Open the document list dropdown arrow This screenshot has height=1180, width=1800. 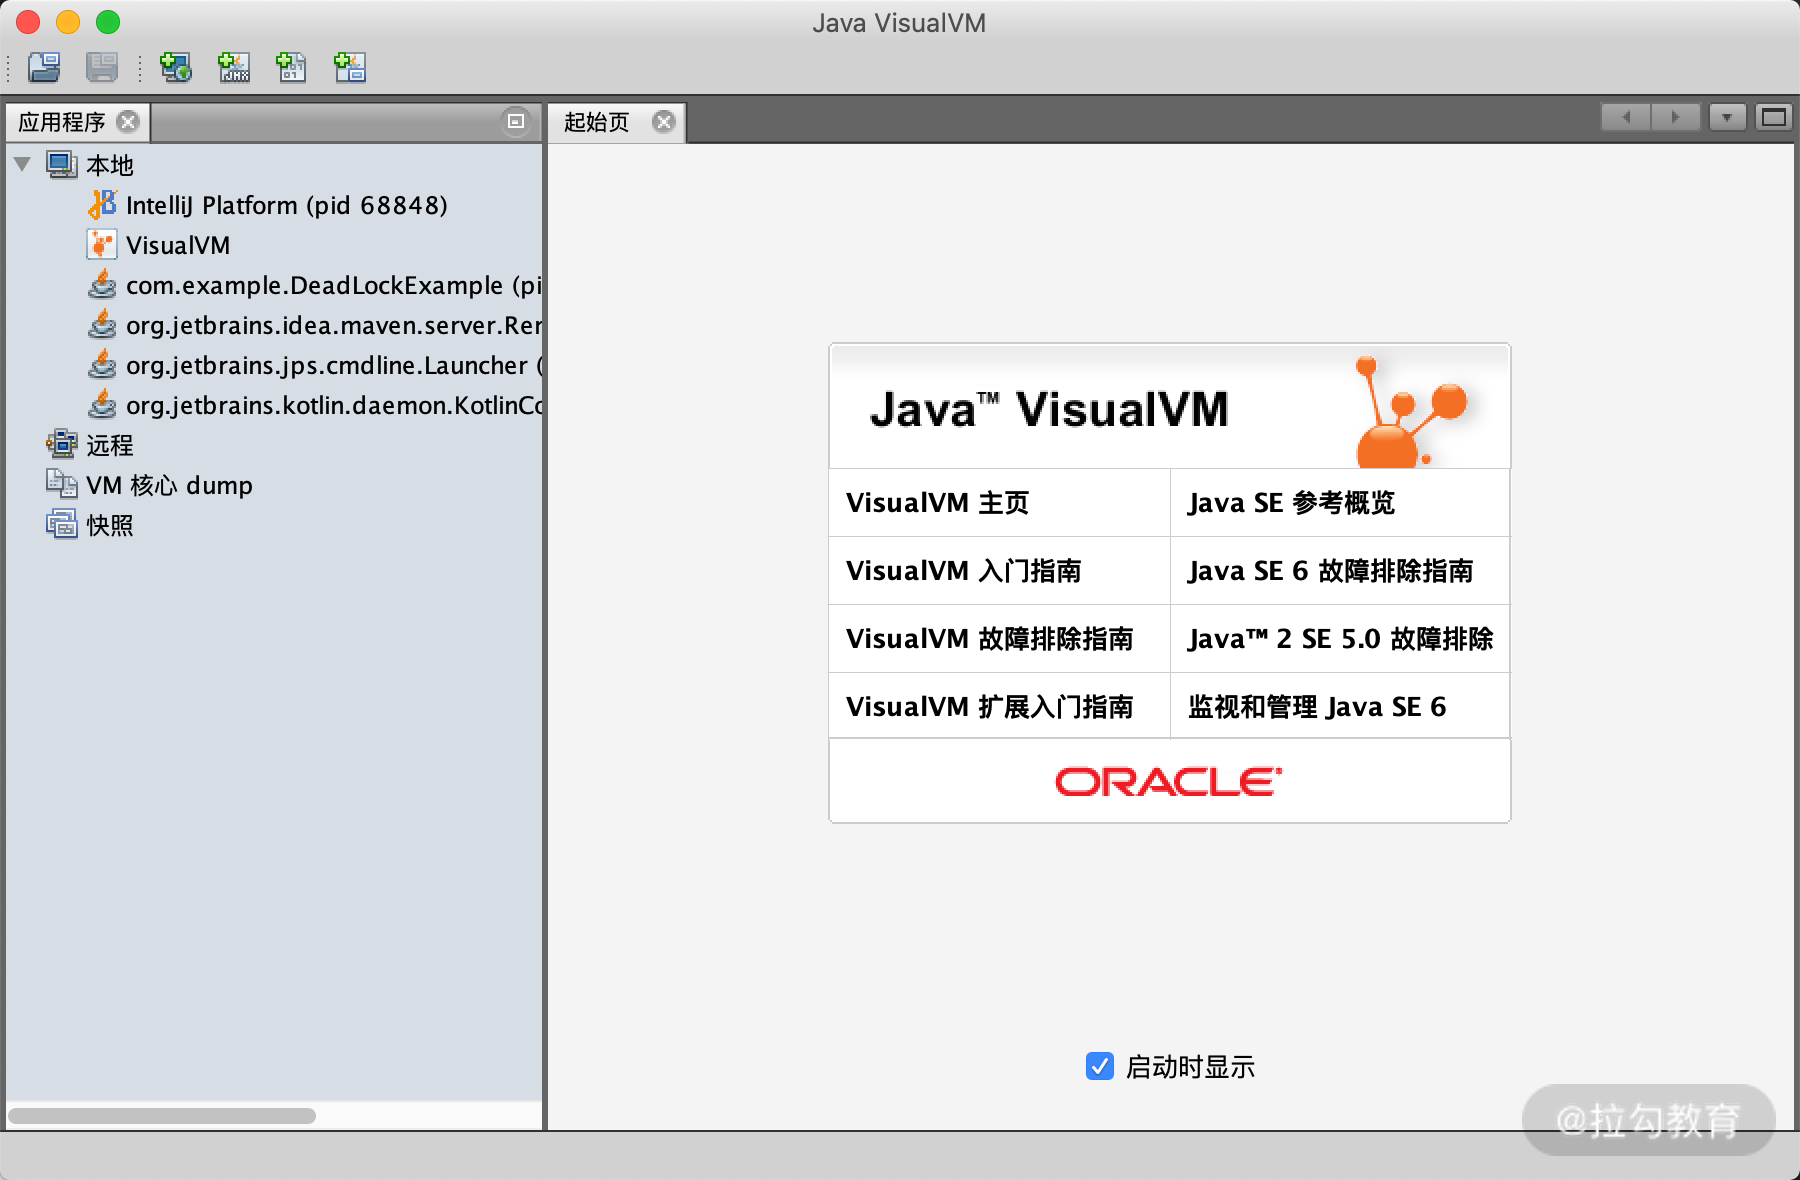point(1727,117)
